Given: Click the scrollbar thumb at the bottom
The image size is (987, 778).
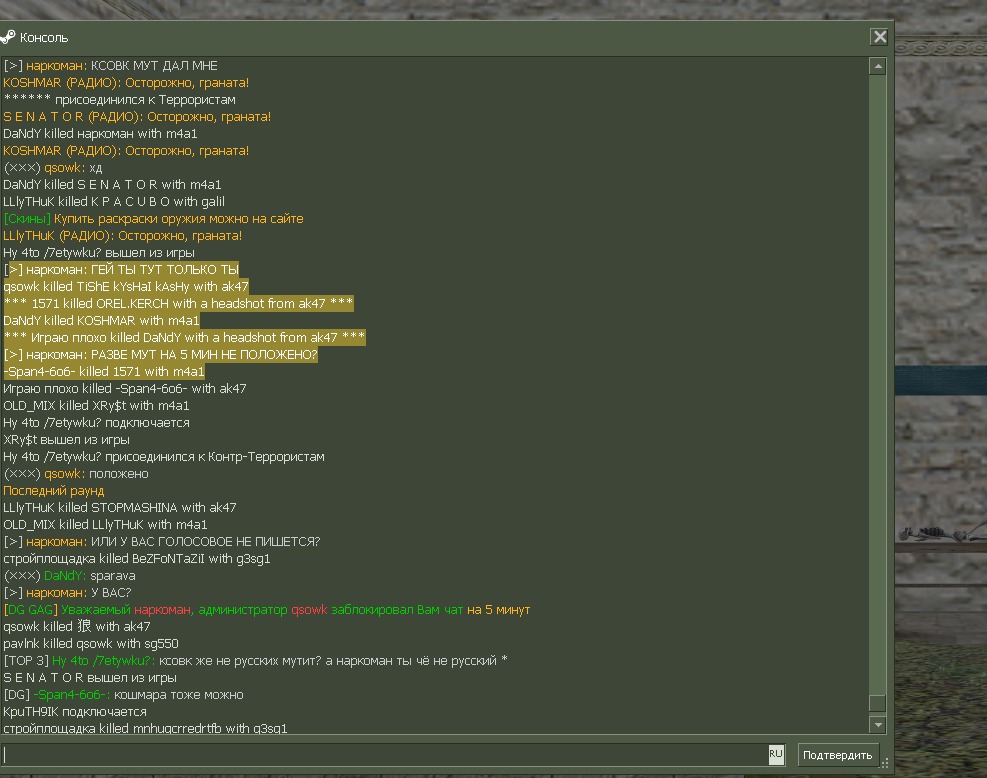Looking at the screenshot, I should [x=878, y=704].
